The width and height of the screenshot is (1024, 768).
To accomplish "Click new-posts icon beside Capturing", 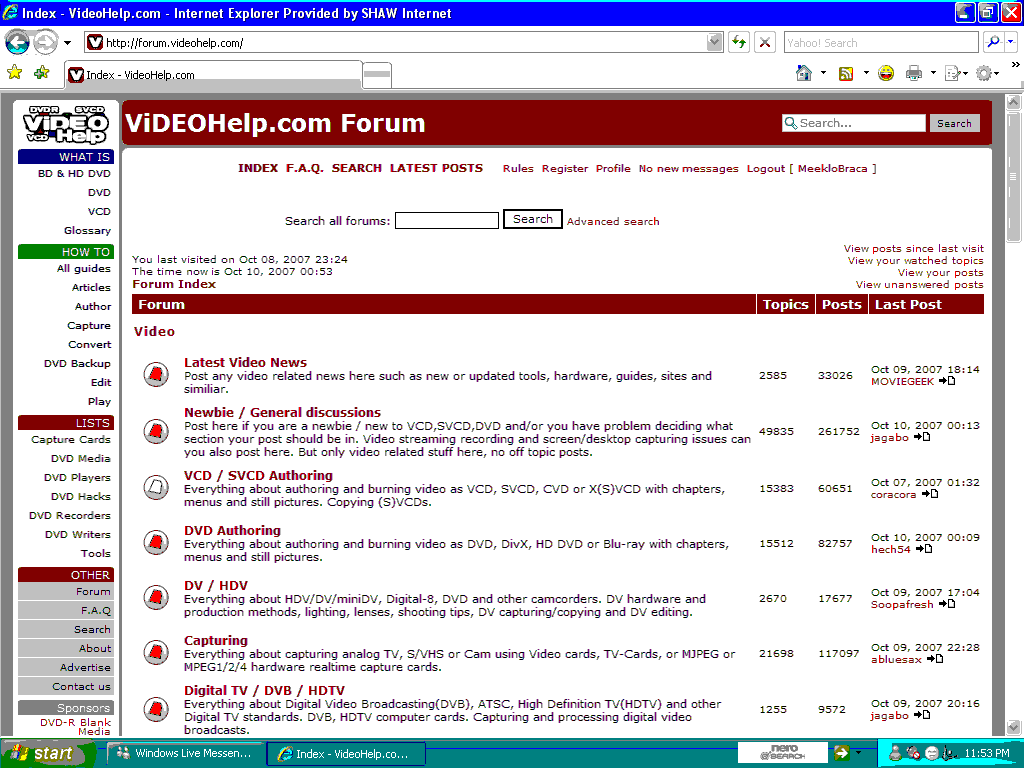I will click(156, 652).
